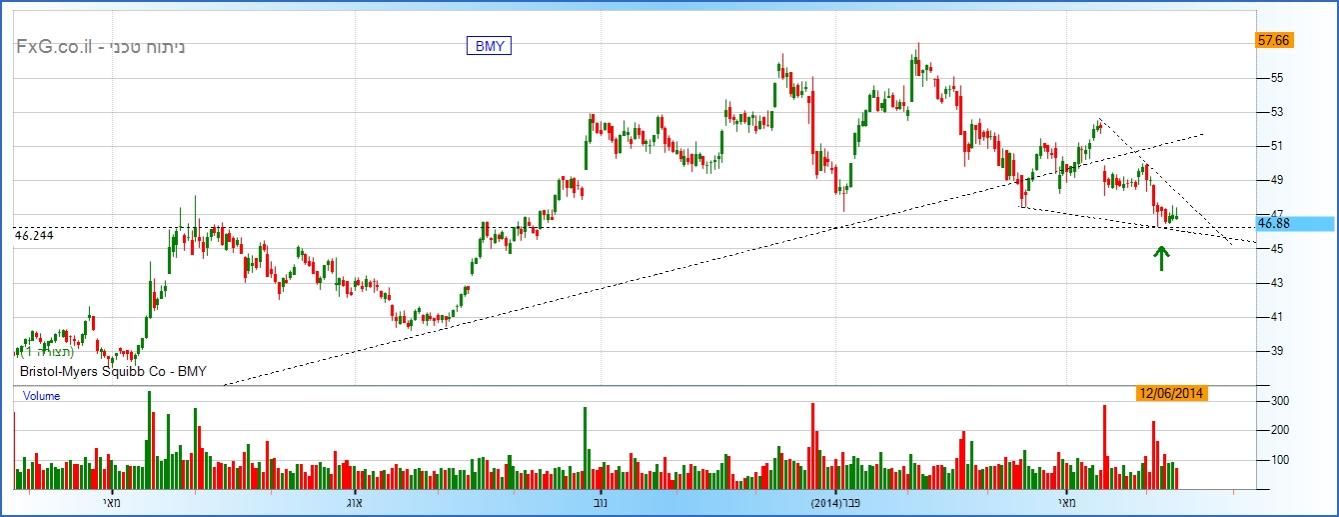The image size is (1339, 517).
Task: Click the FxG.co.il watermark text
Action: coord(54,46)
